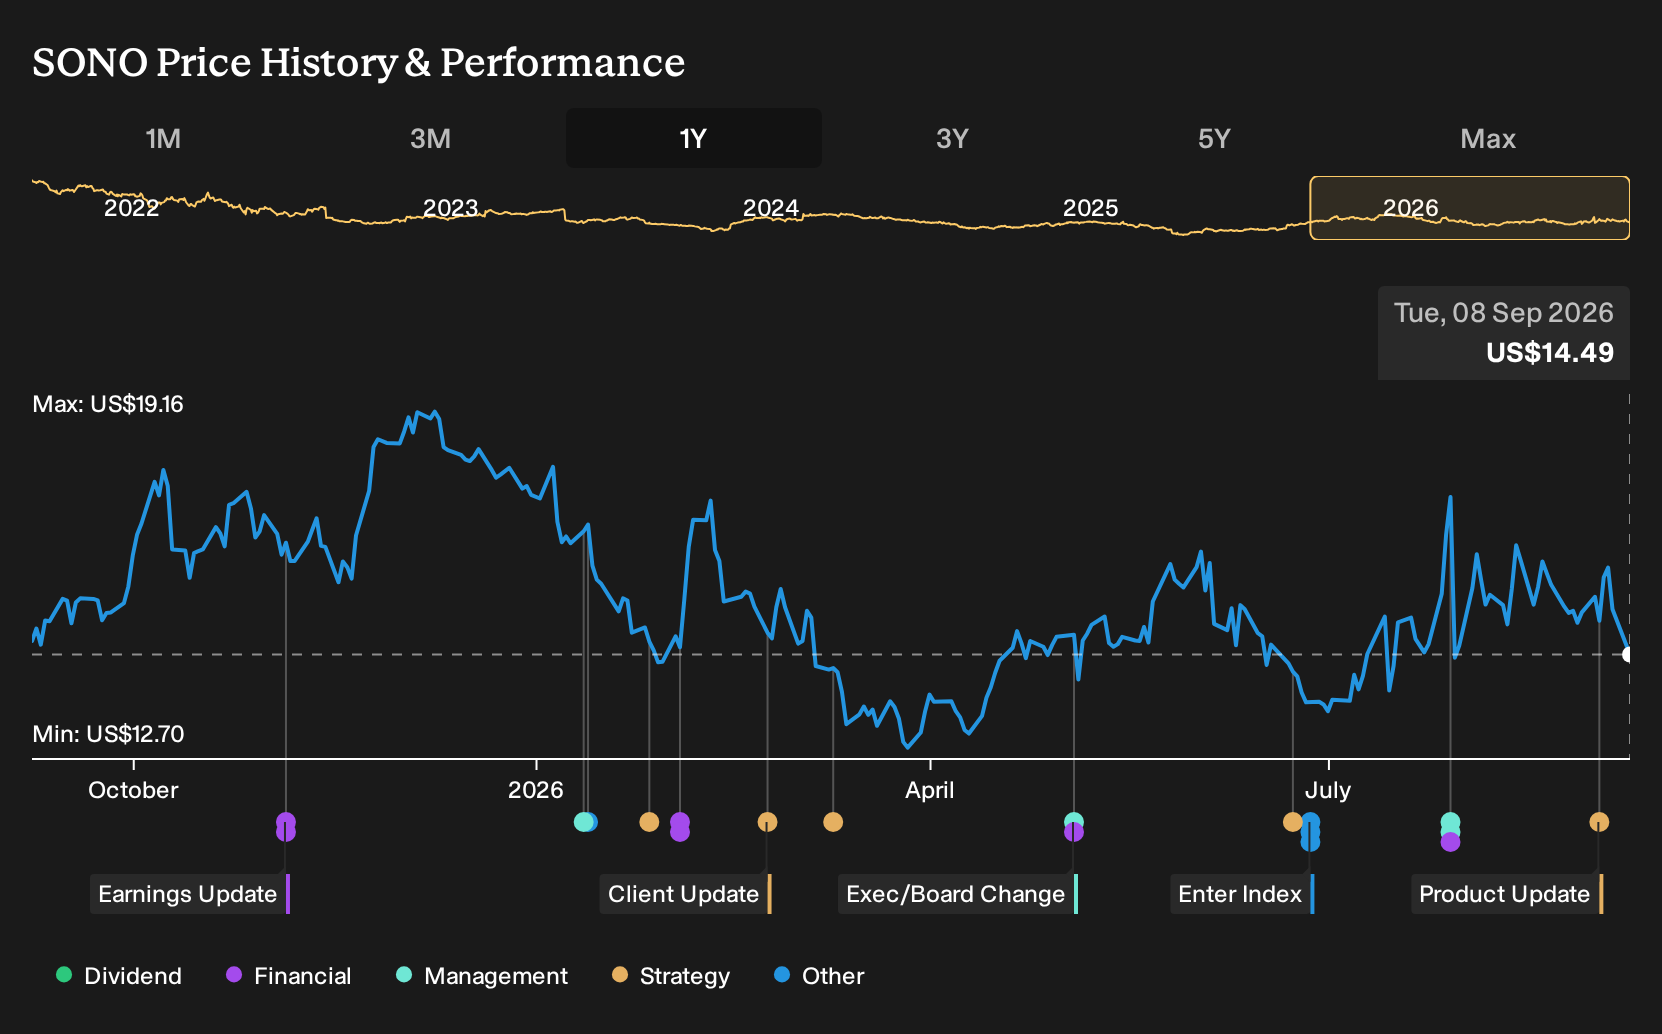Show the Max time range
This screenshot has height=1034, width=1662.
click(1488, 138)
